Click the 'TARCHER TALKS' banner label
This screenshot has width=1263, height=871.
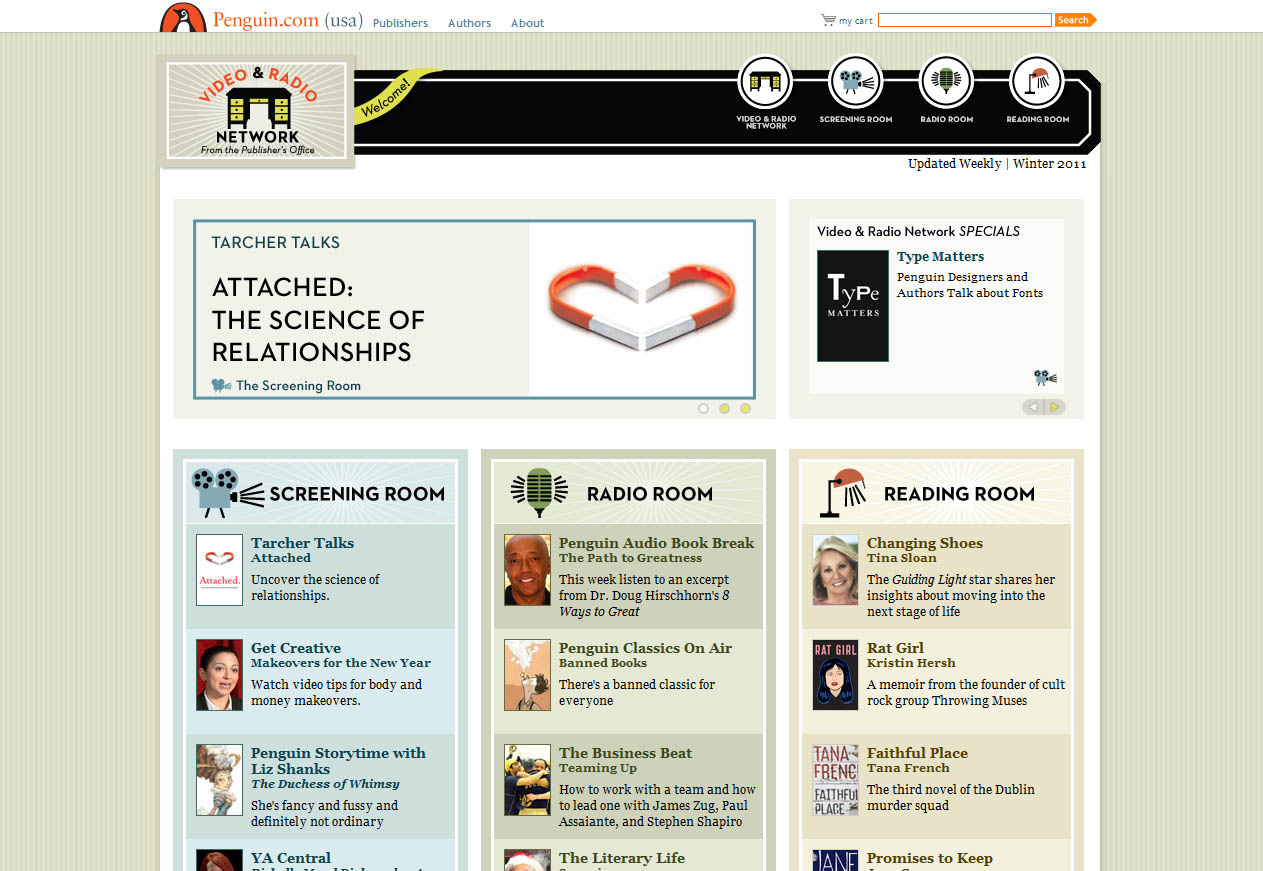[x=276, y=242]
